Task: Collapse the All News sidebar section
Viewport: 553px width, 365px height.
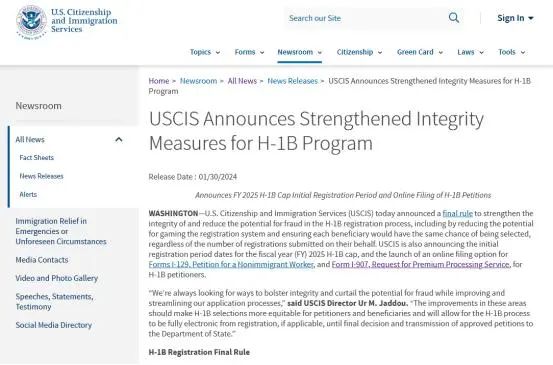Action: [119, 140]
